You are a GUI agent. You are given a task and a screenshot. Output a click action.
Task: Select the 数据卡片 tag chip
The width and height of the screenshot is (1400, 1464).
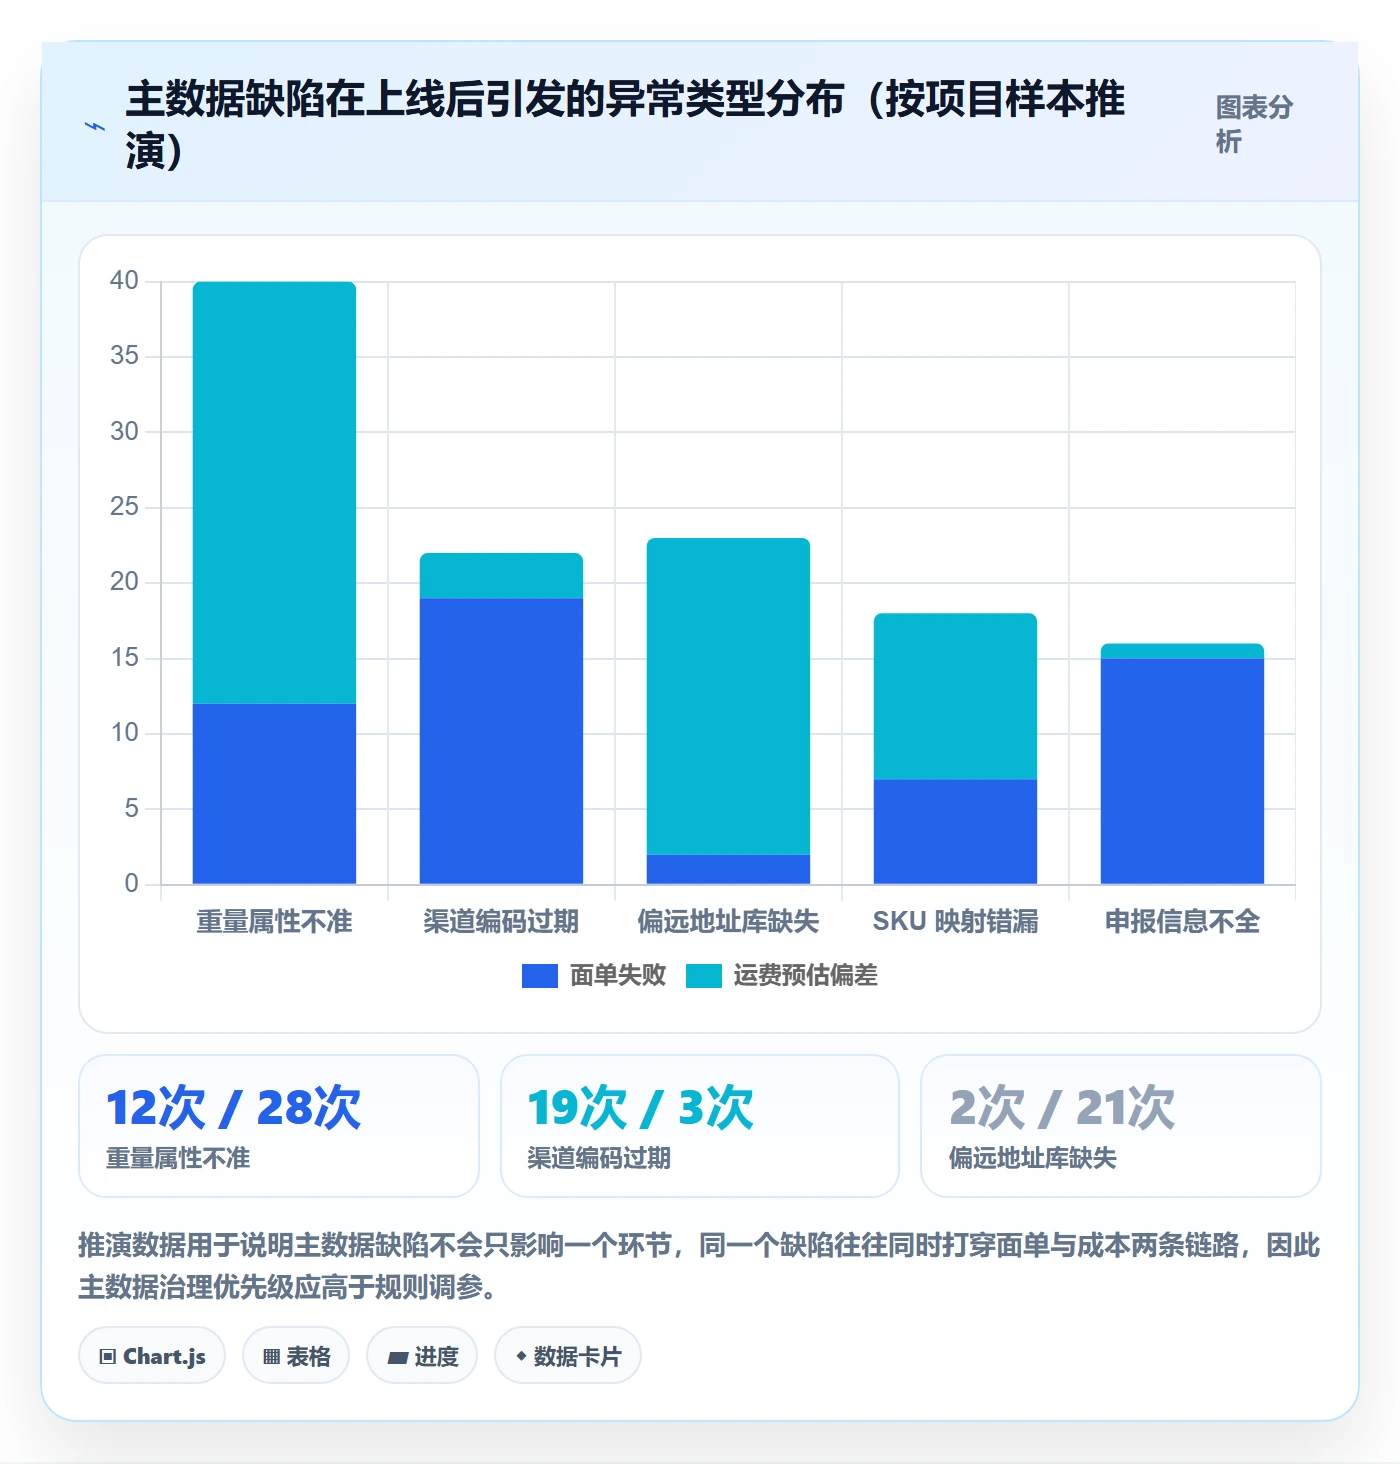point(568,1356)
